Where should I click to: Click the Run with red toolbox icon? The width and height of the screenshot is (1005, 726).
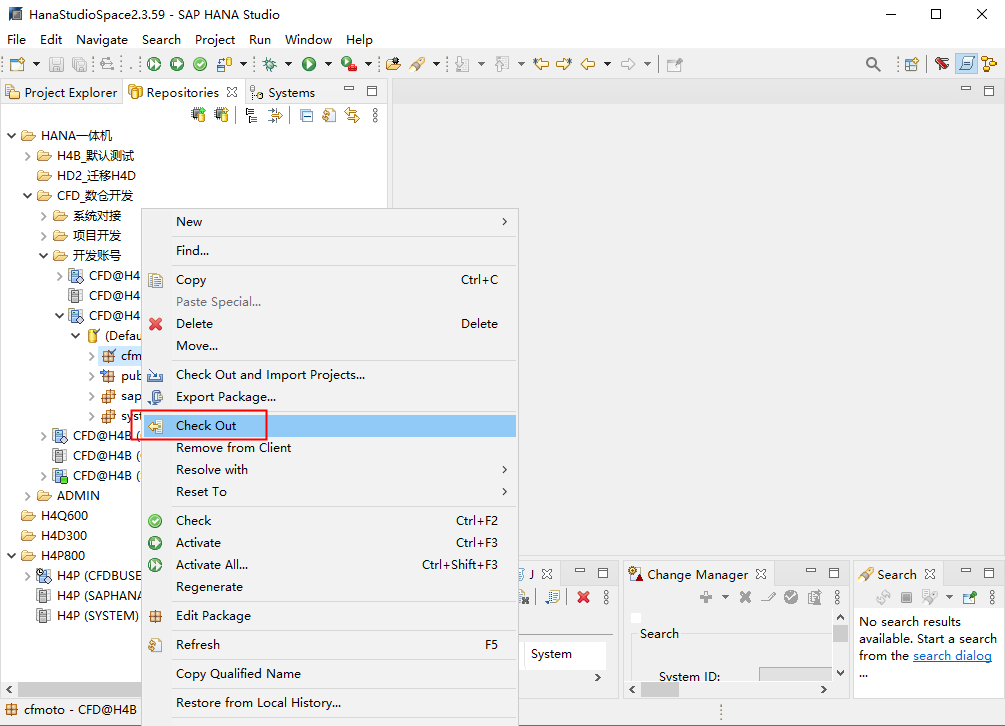pyautogui.click(x=349, y=64)
